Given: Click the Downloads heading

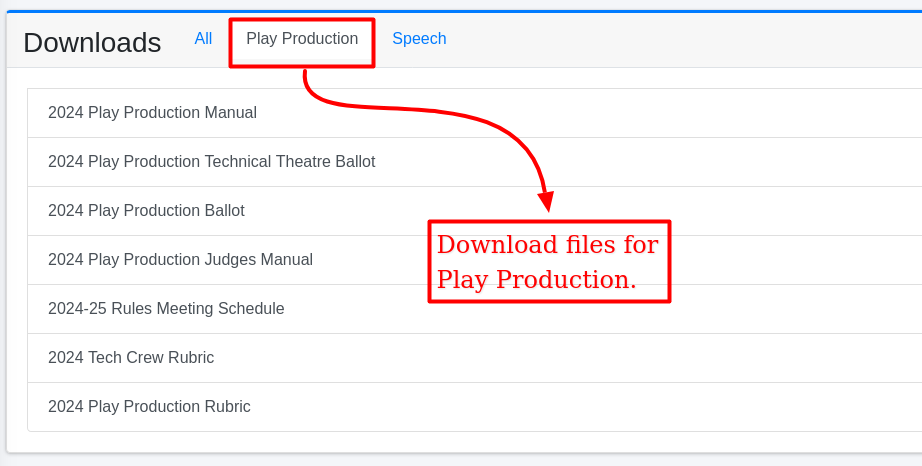Looking at the screenshot, I should click(92, 43).
